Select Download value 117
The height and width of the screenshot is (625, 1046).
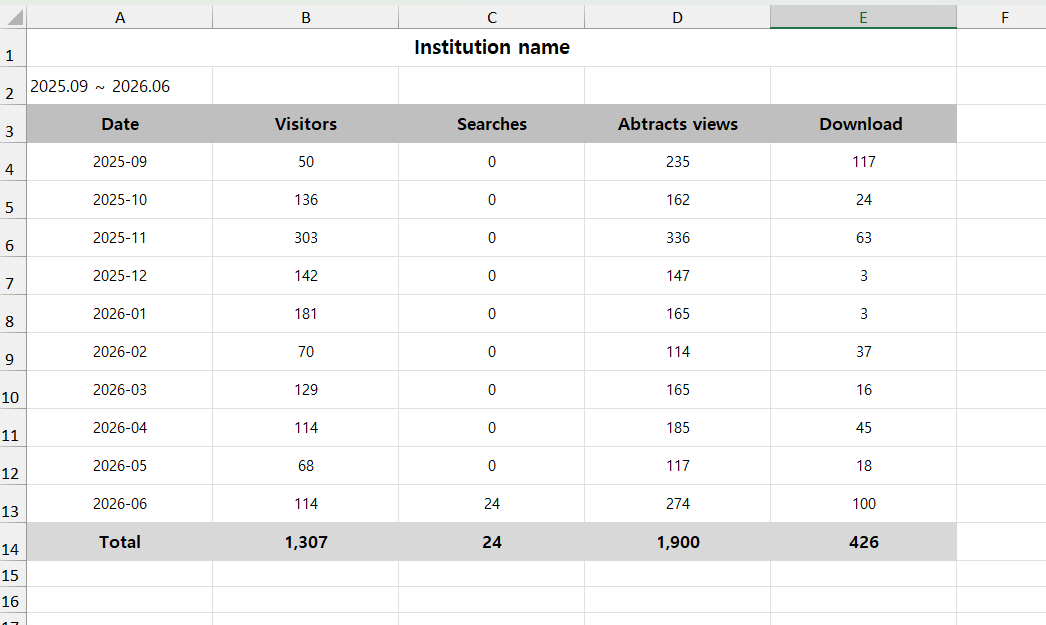click(x=863, y=162)
